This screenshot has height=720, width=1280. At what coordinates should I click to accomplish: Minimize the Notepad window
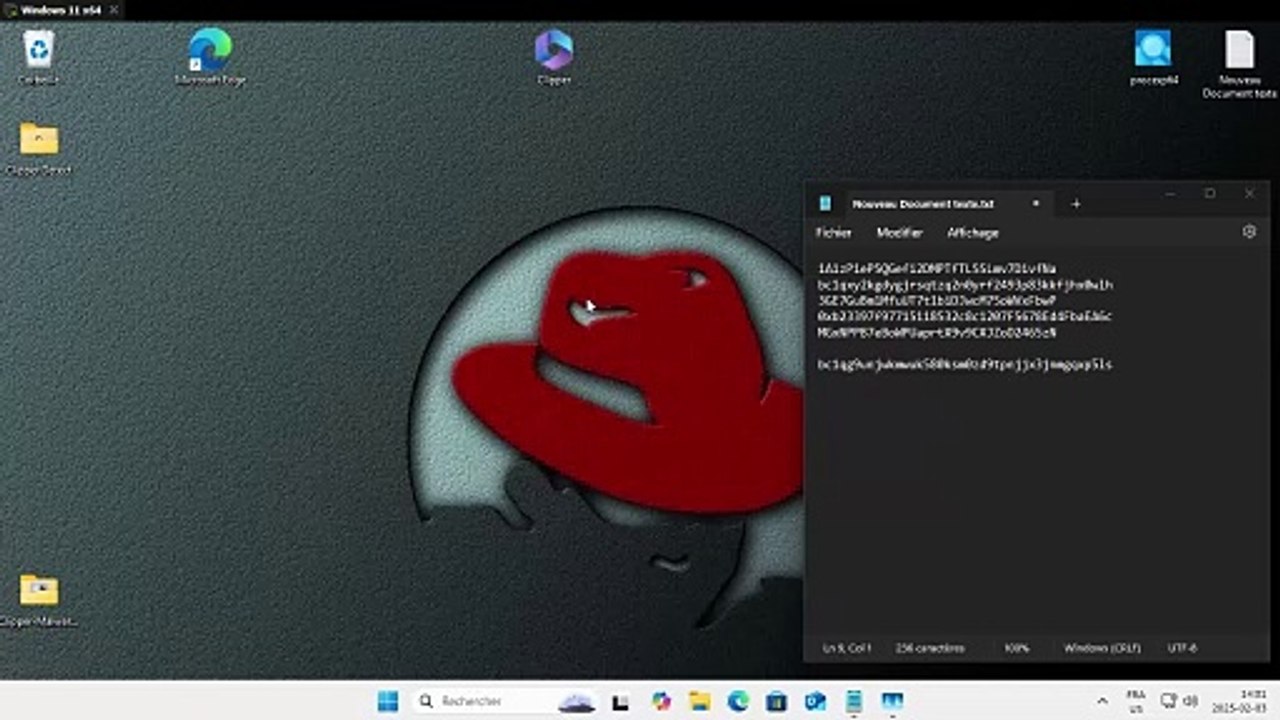pyautogui.click(x=1170, y=194)
